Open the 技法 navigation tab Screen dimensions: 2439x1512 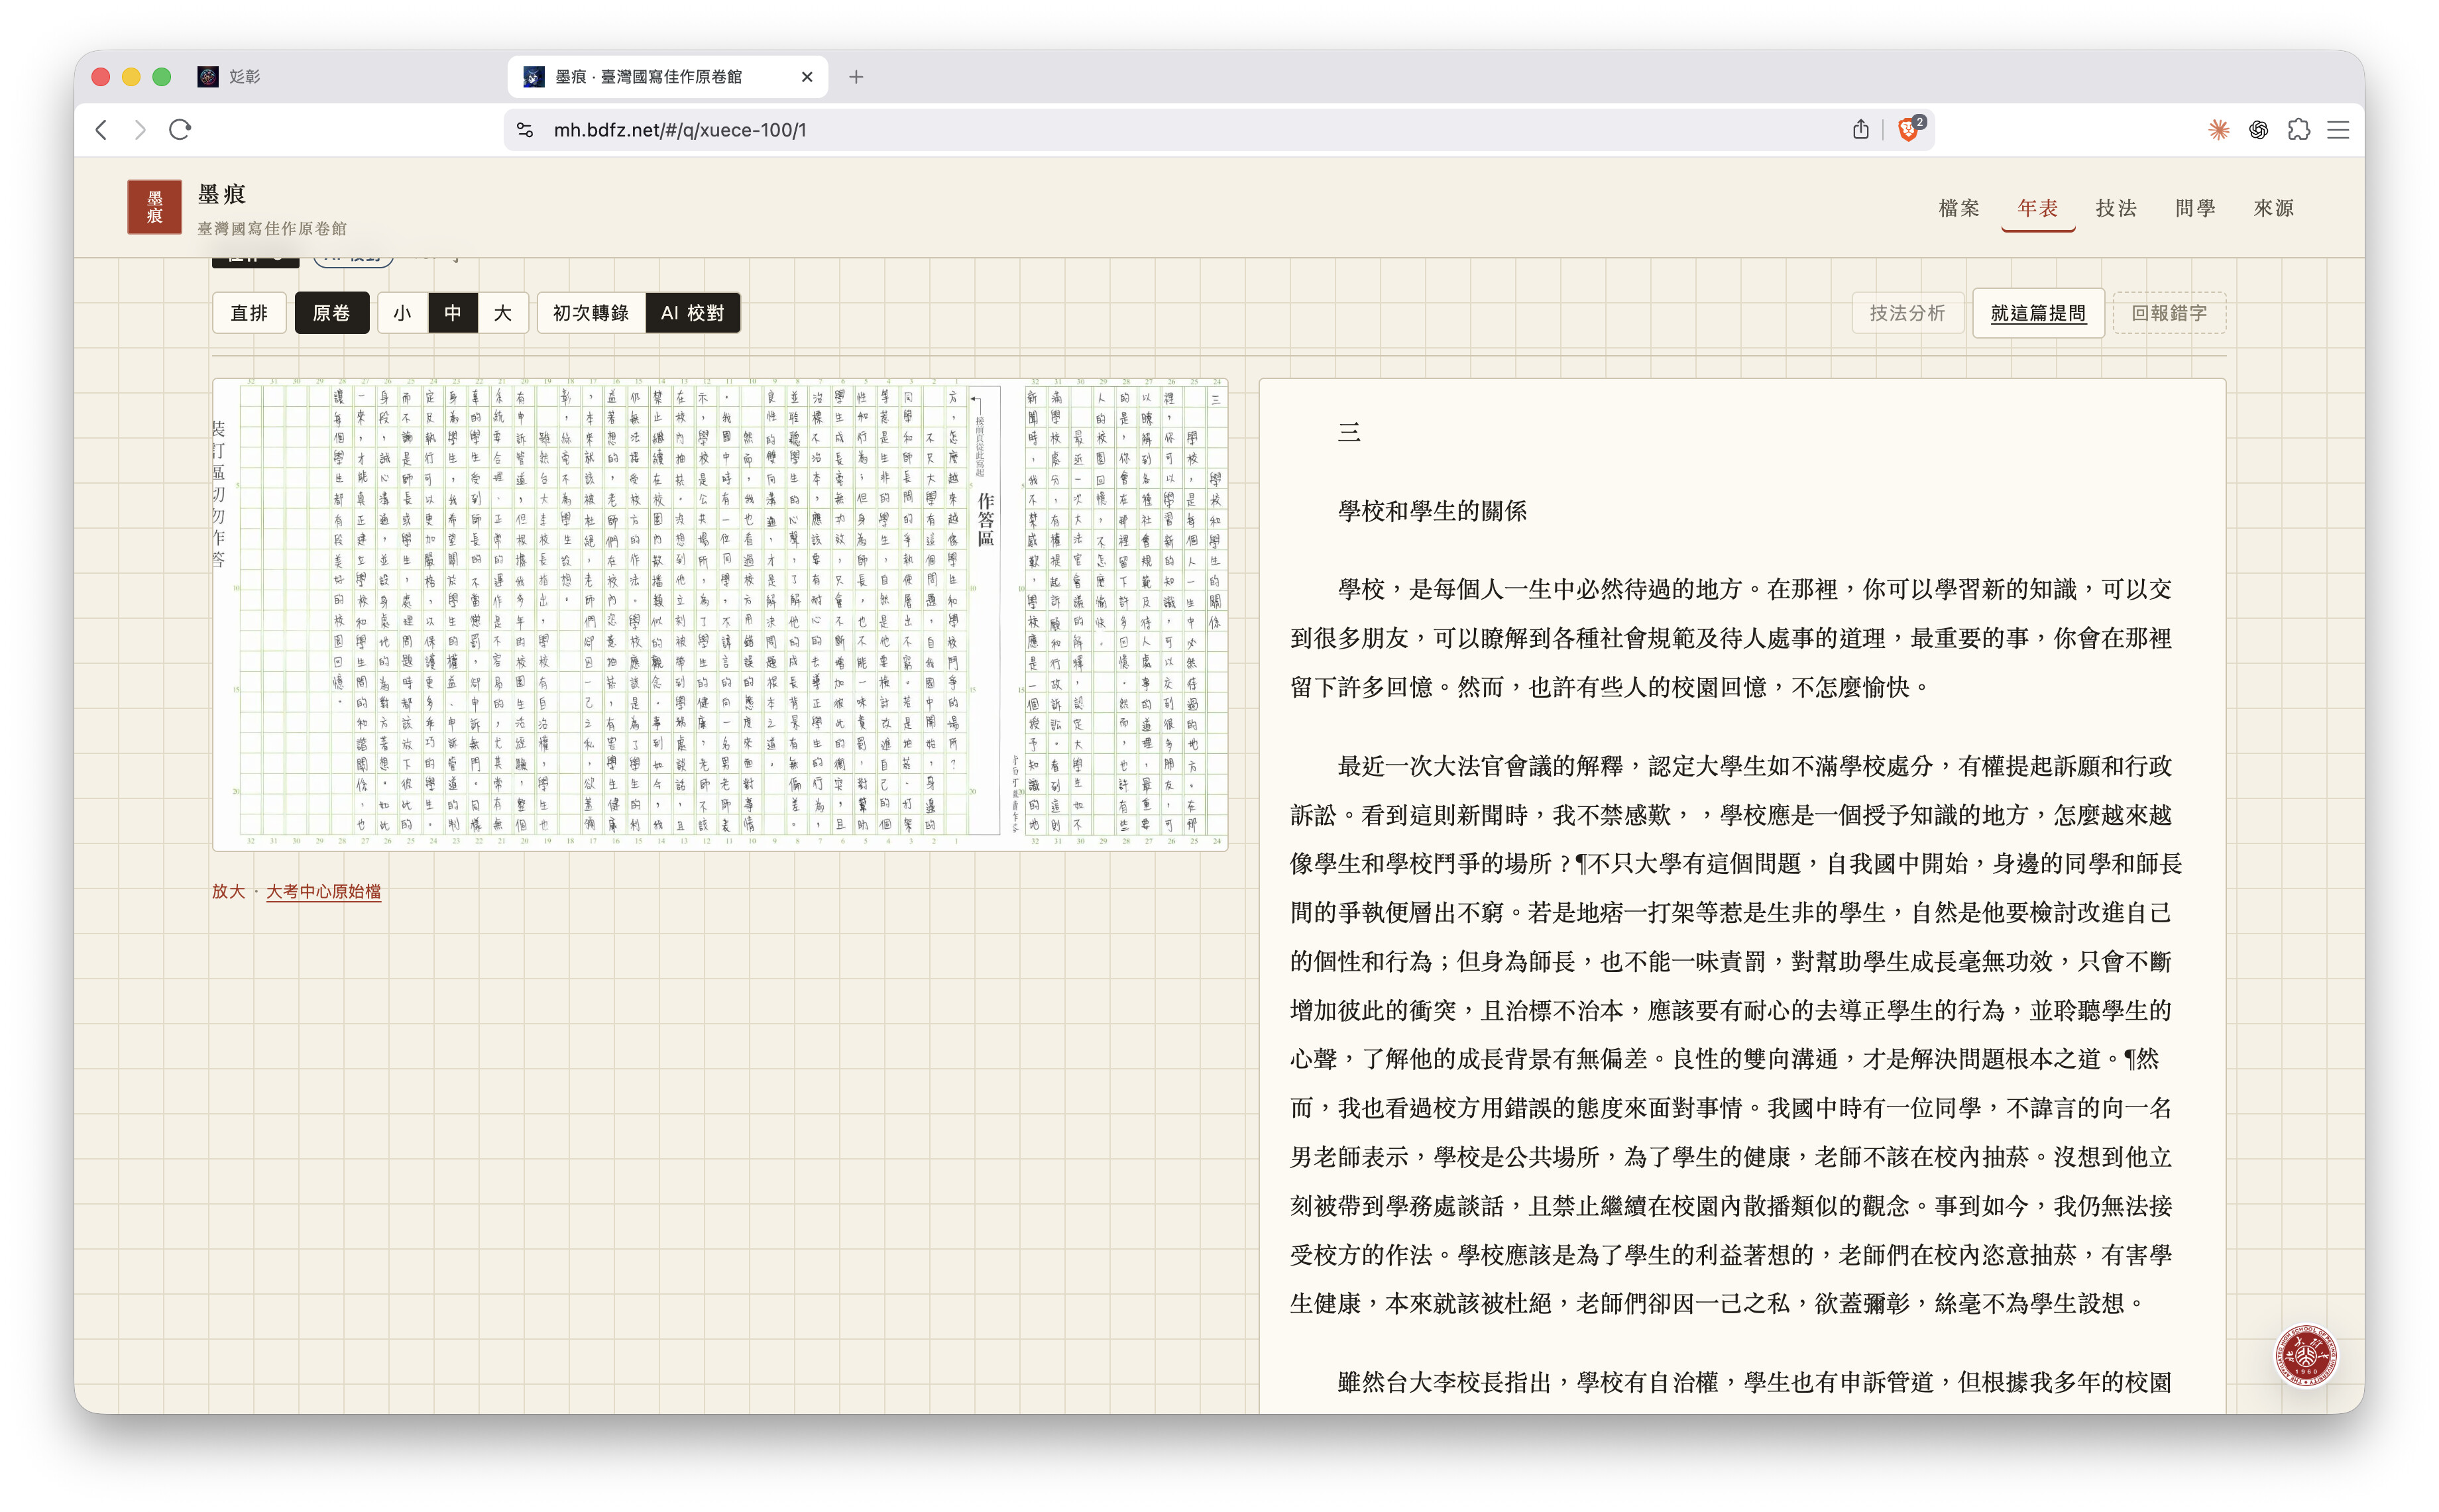pos(2116,208)
